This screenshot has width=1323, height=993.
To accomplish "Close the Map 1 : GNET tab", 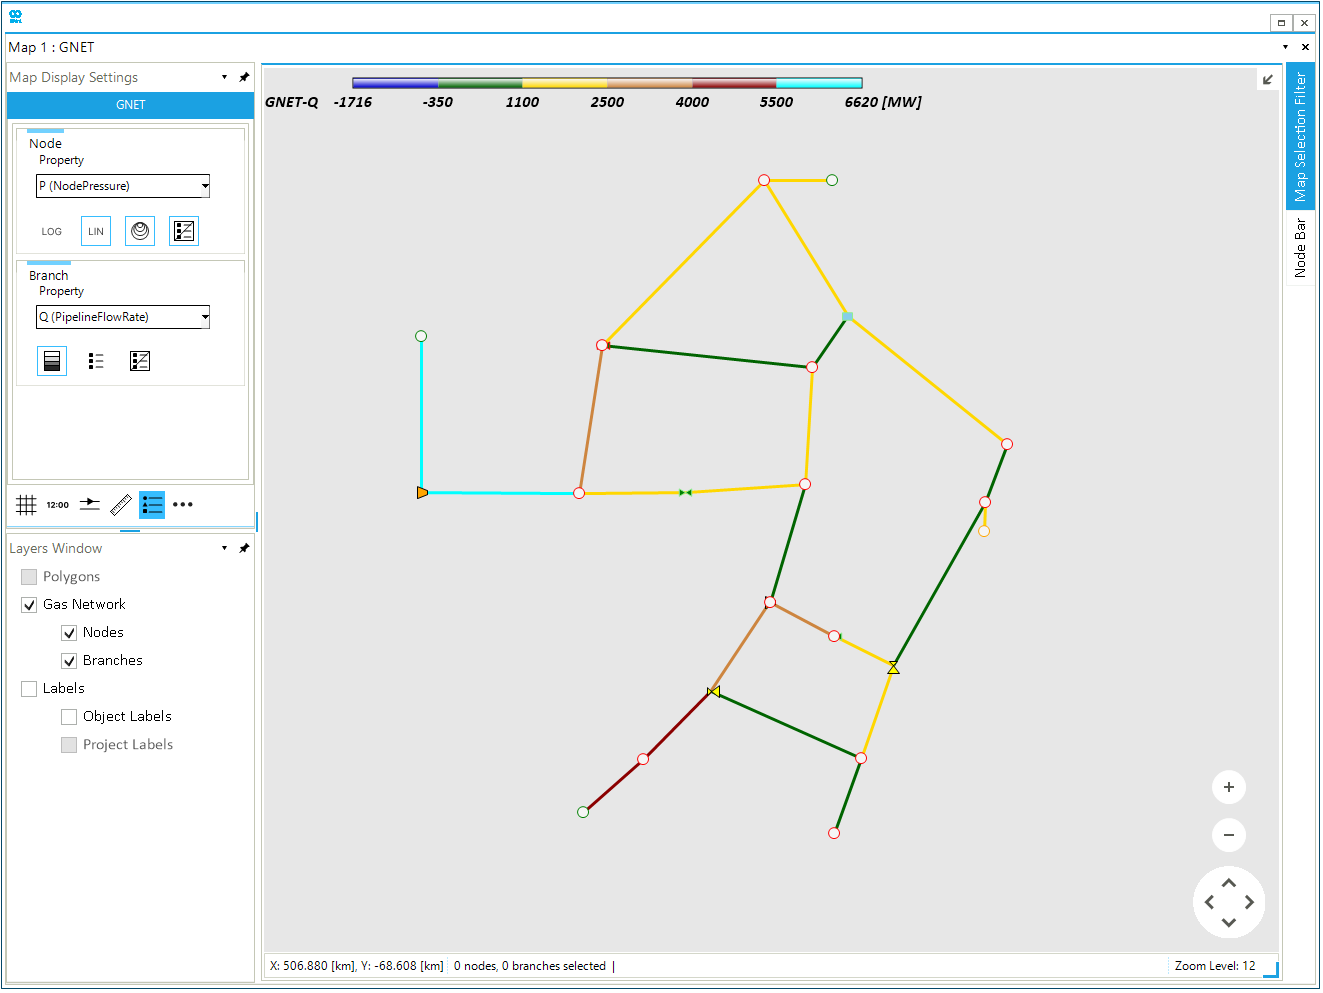I will click(1305, 47).
